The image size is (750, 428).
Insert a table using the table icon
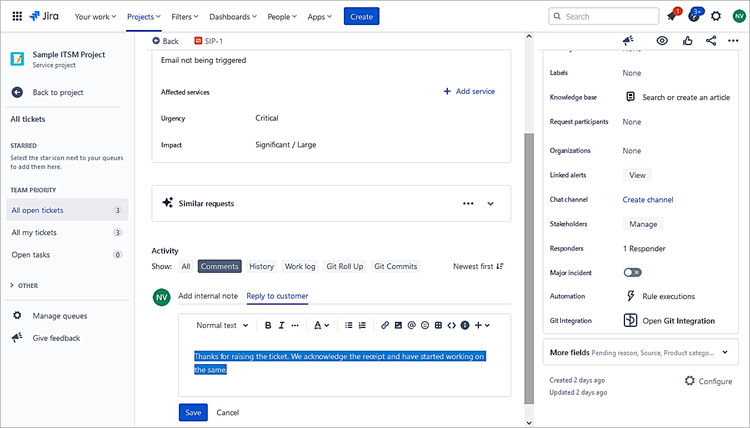pos(438,325)
